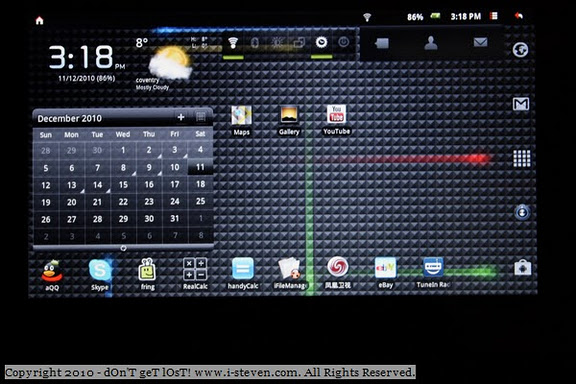The height and width of the screenshot is (384, 576).
Task: Open the status bar menu icon
Action: 494,16
